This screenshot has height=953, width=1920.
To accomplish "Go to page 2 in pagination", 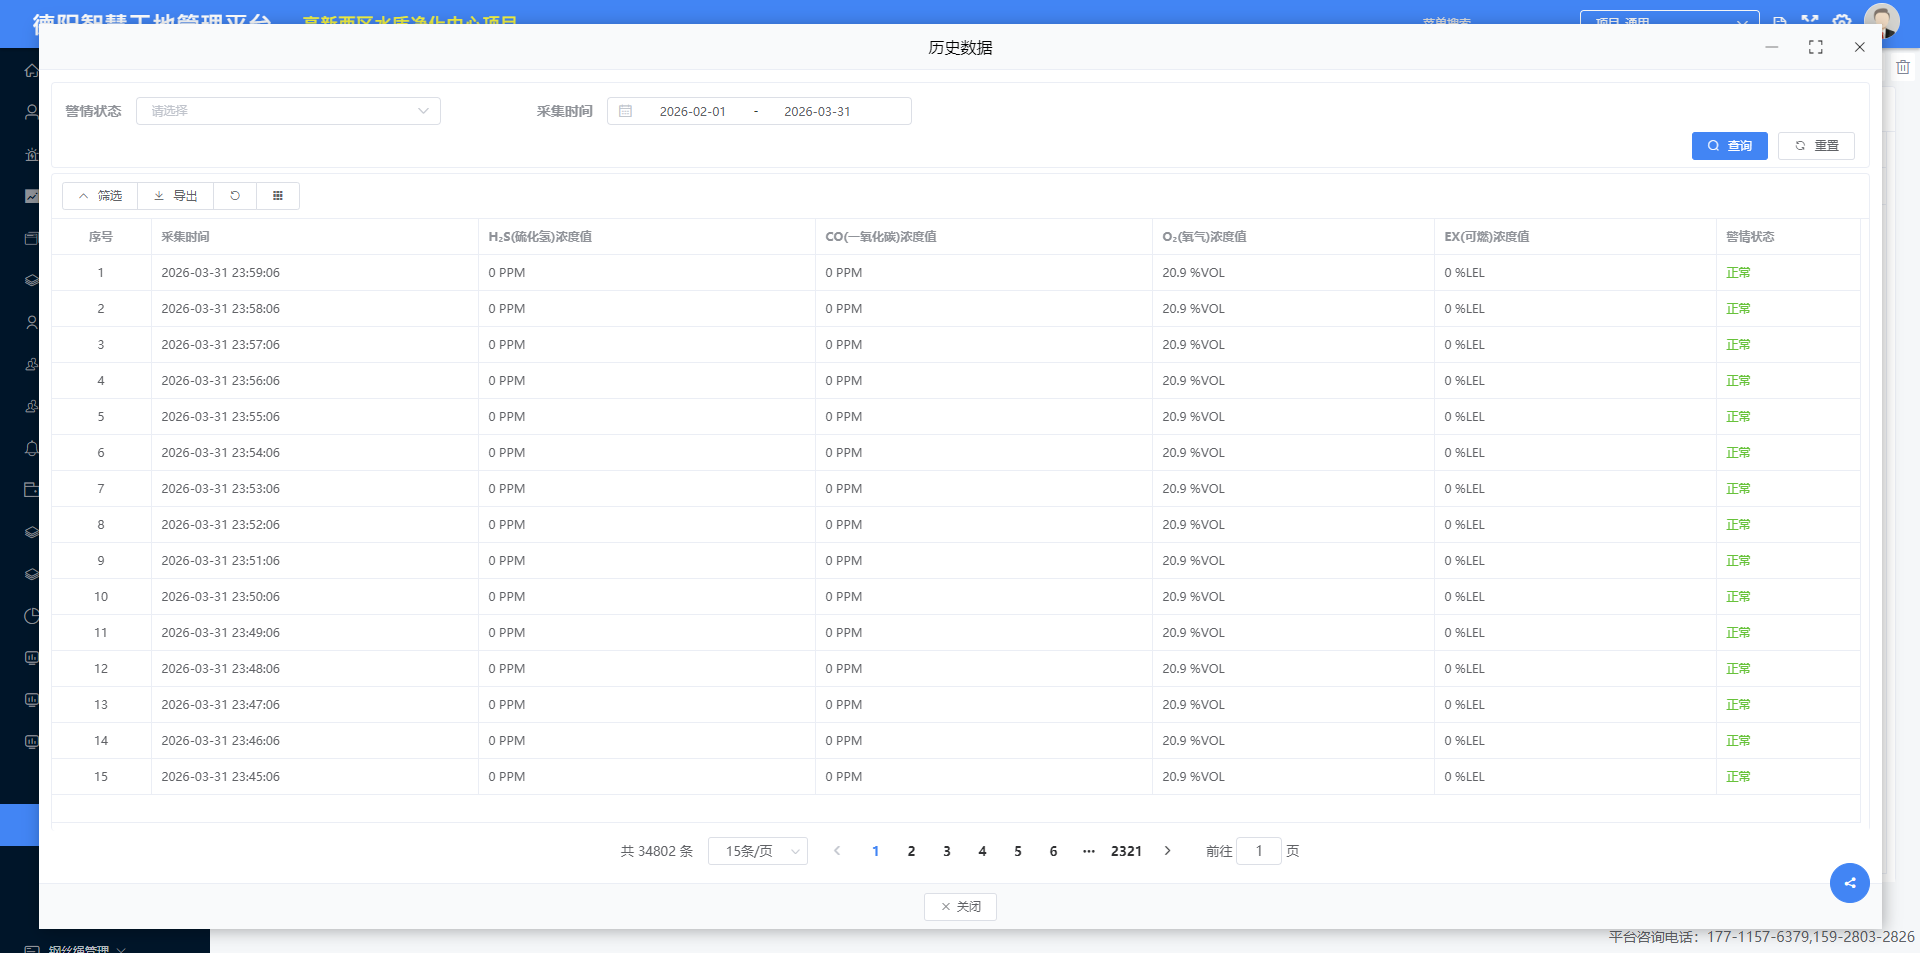I will [x=911, y=851].
